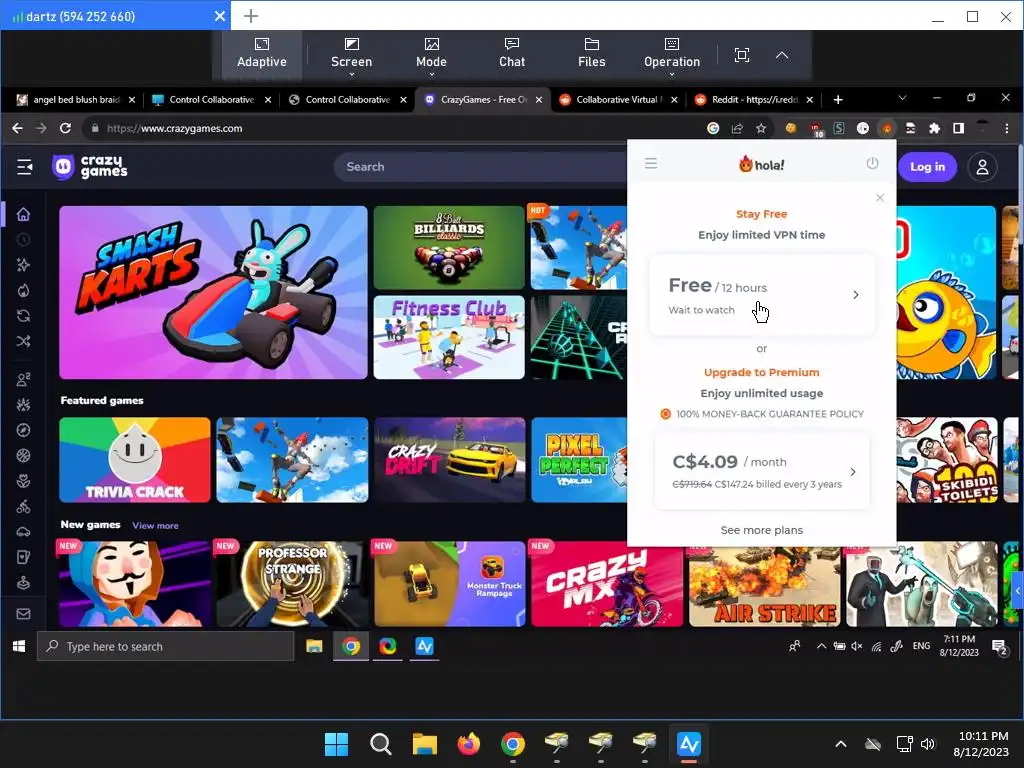This screenshot has width=1024, height=768.
Task: Click Type here to search box
Action: tap(165, 647)
